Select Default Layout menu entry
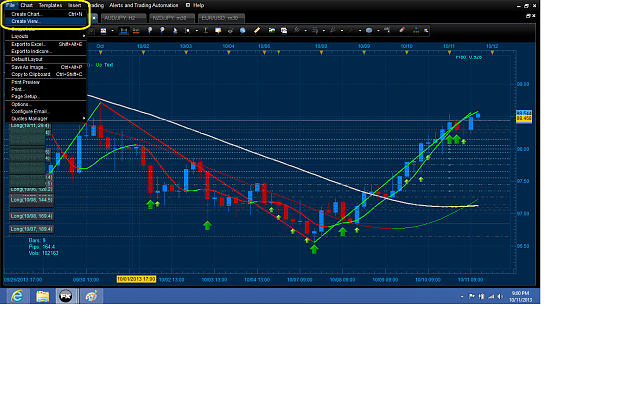The height and width of the screenshot is (414, 625). (x=45, y=59)
